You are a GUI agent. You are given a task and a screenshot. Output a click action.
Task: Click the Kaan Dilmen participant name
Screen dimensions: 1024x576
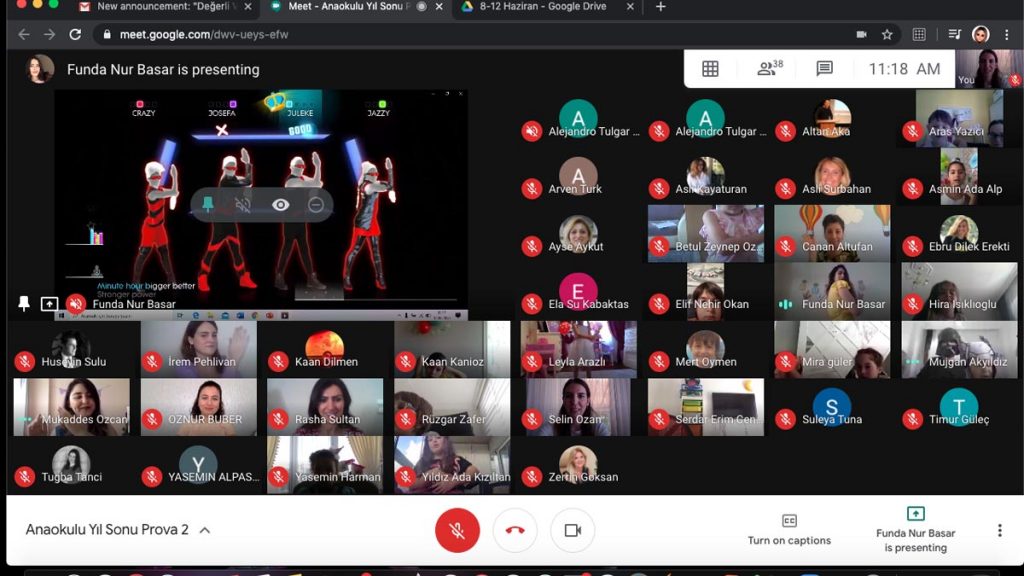click(x=327, y=361)
